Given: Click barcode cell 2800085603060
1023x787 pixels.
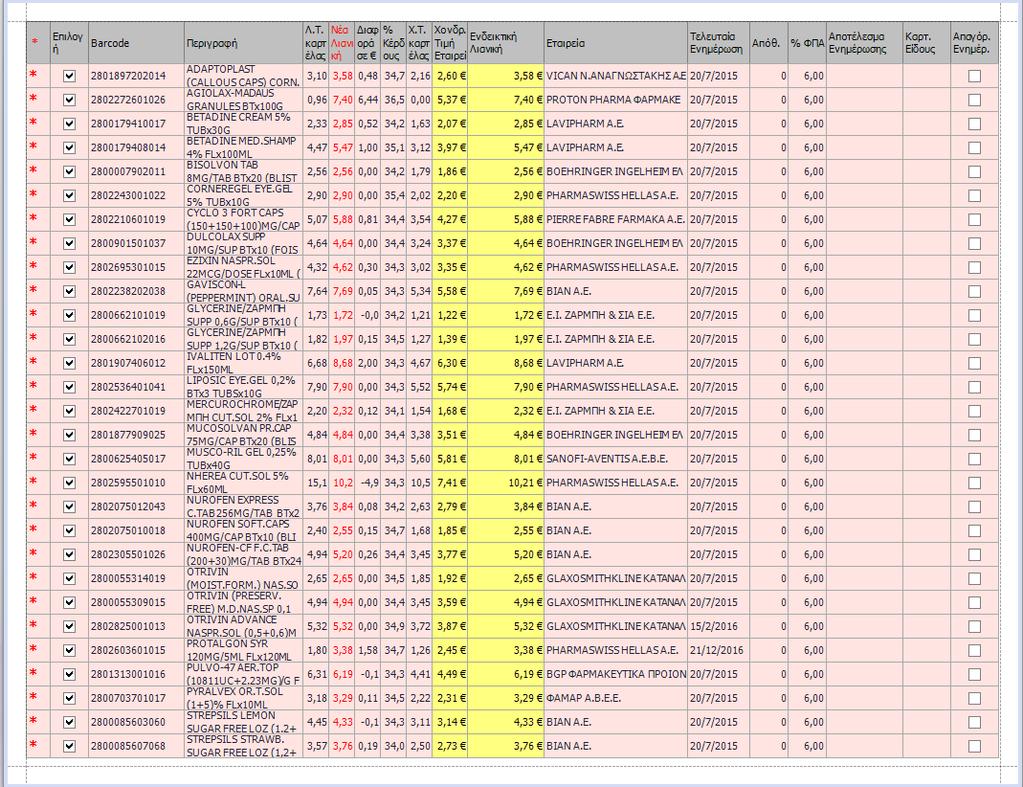Looking at the screenshot, I should coord(136,722).
